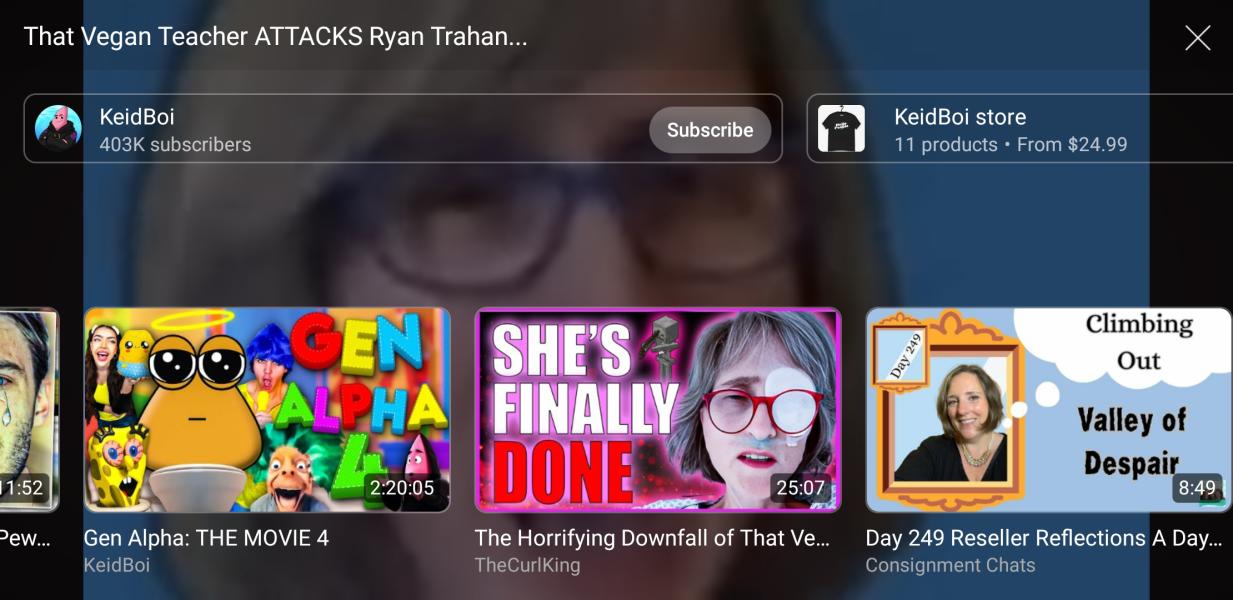Open KeidBoi store shirt icon
Viewport: 1233px width, 600px height.
[841, 128]
